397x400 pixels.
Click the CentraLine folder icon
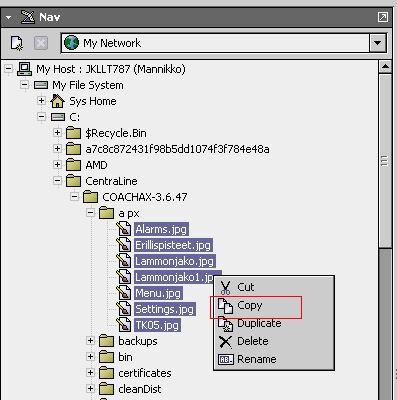[x=73, y=181]
